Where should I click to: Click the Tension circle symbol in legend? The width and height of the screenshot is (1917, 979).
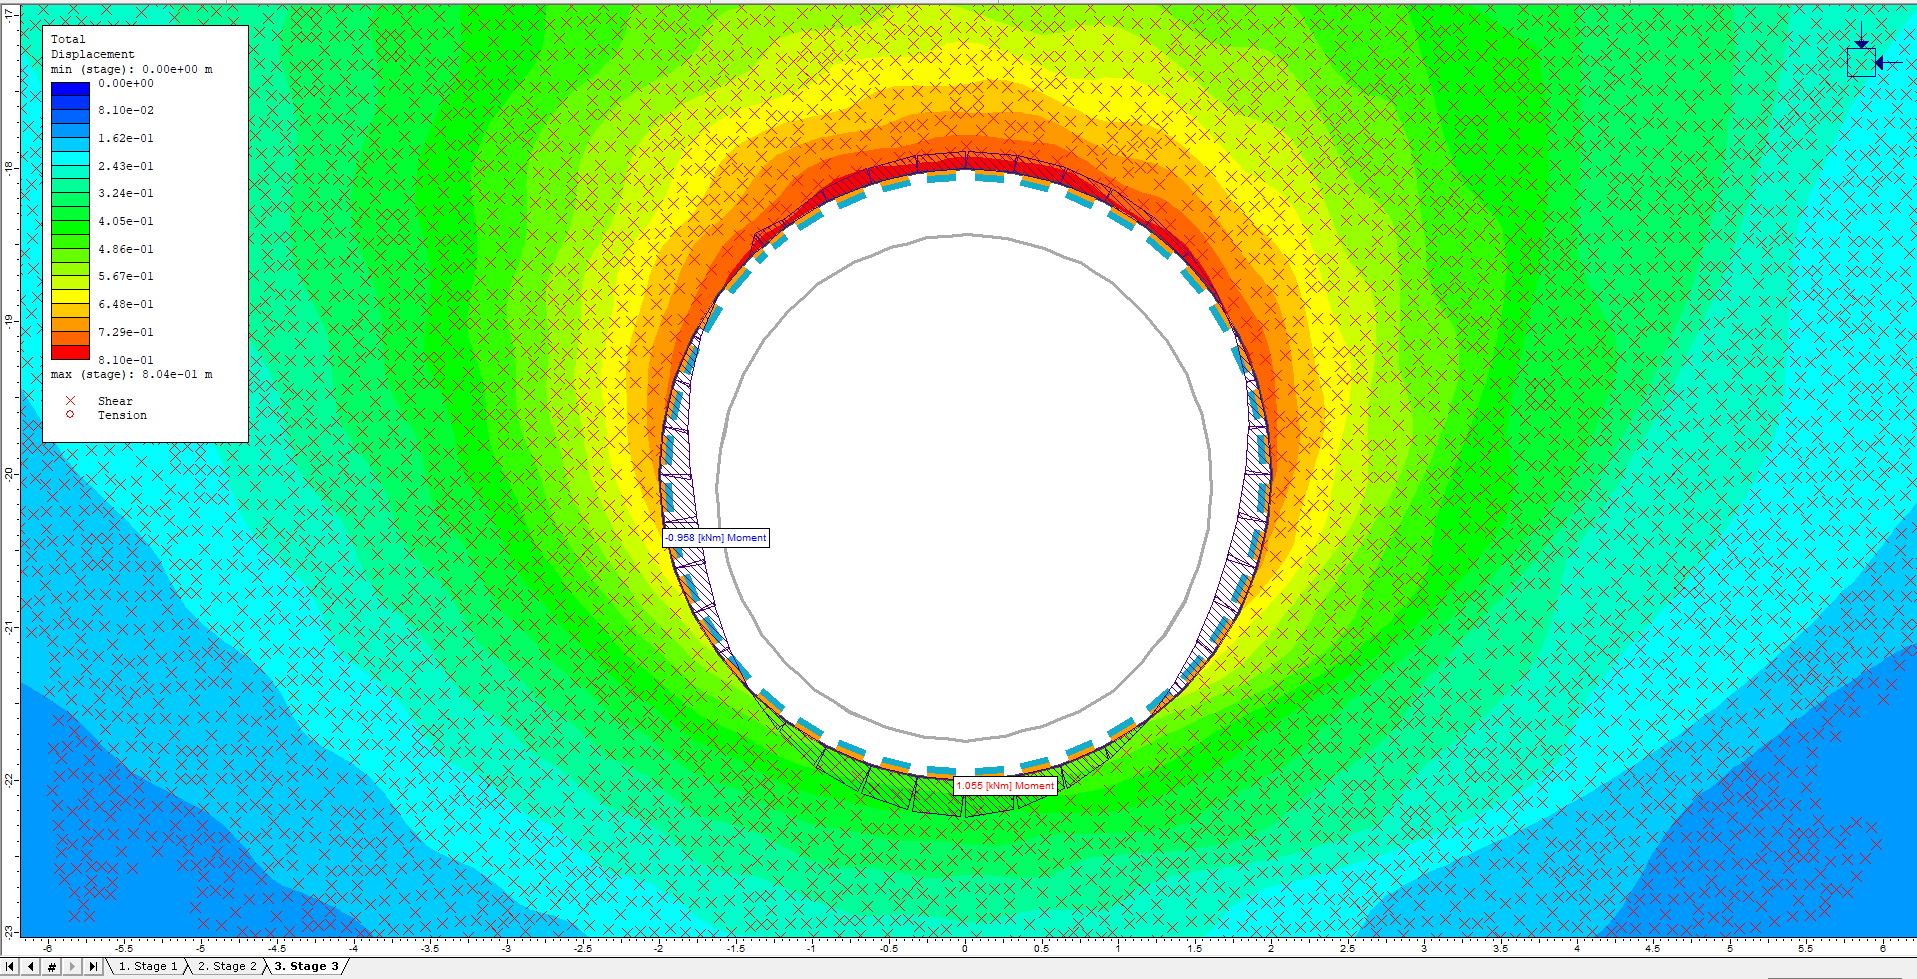pos(68,414)
